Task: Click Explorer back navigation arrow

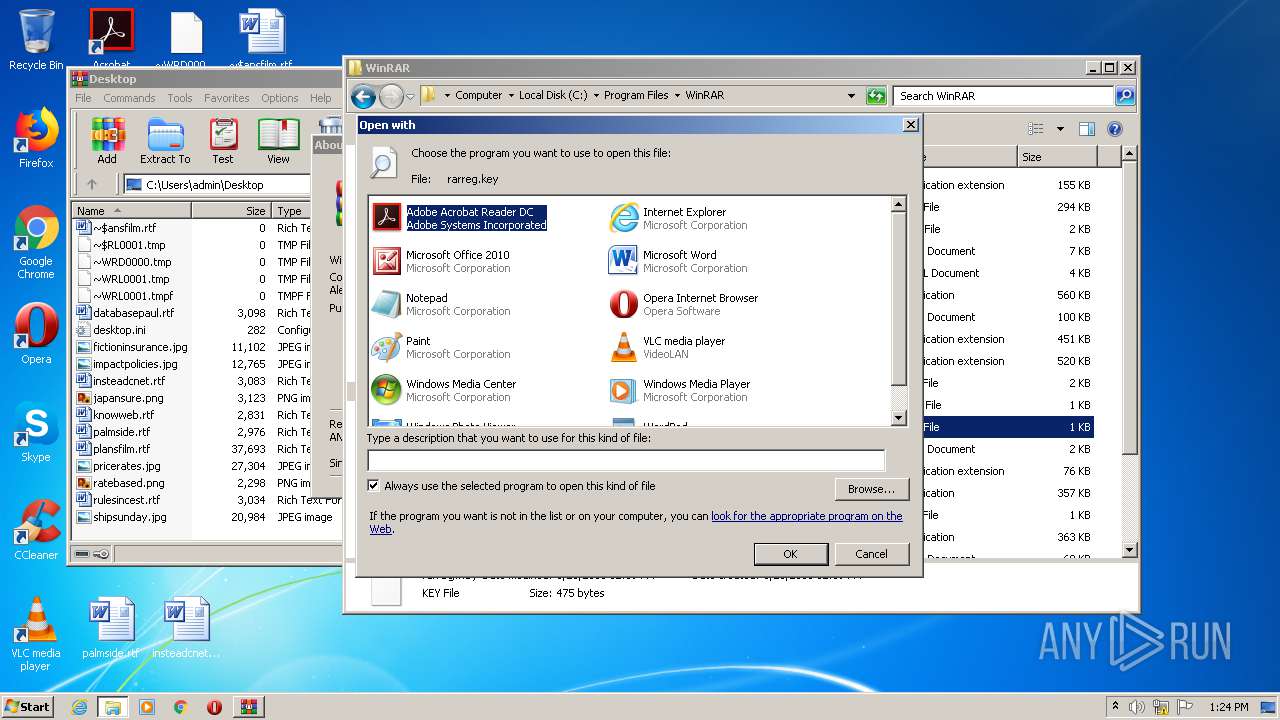Action: [x=363, y=96]
